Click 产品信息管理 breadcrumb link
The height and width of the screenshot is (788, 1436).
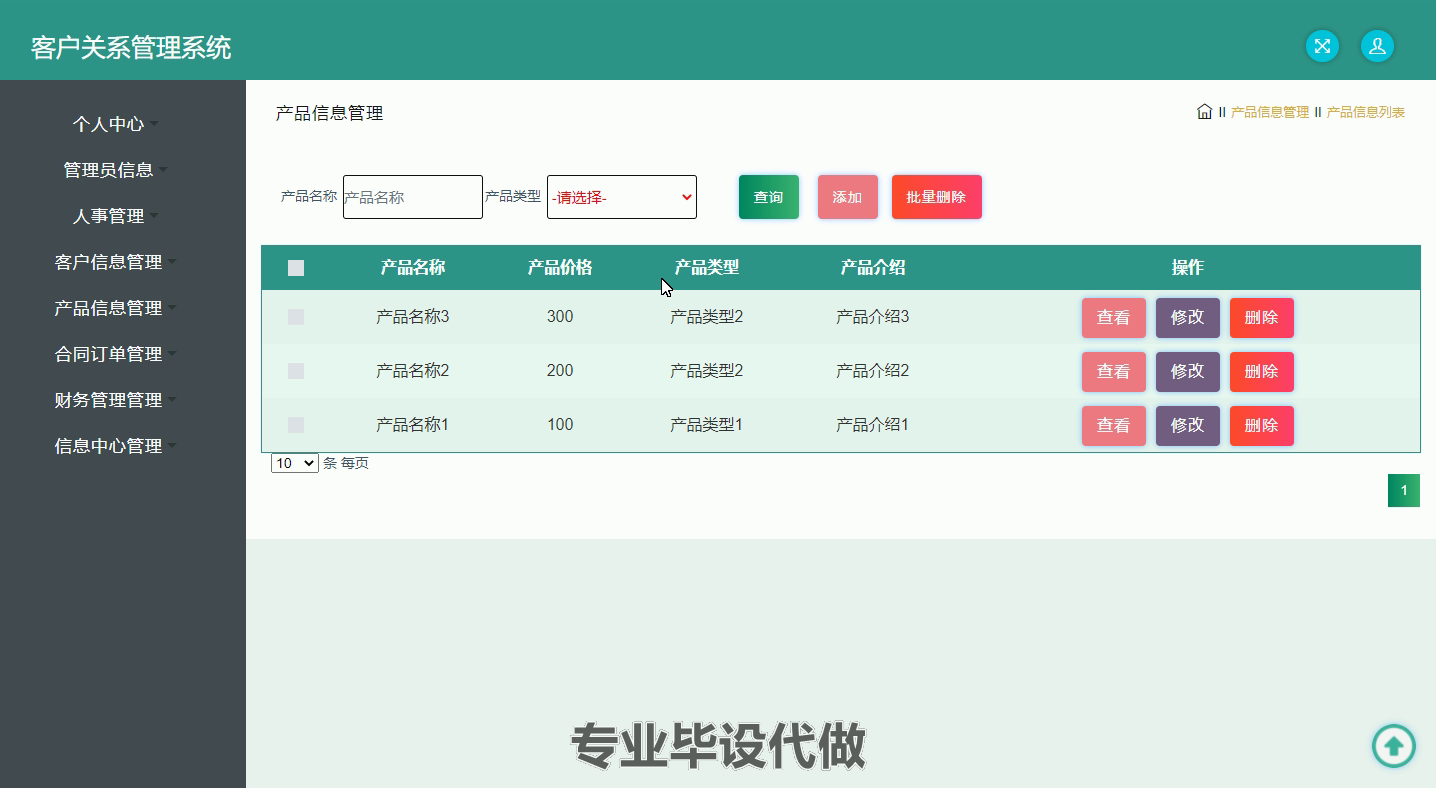(1269, 112)
